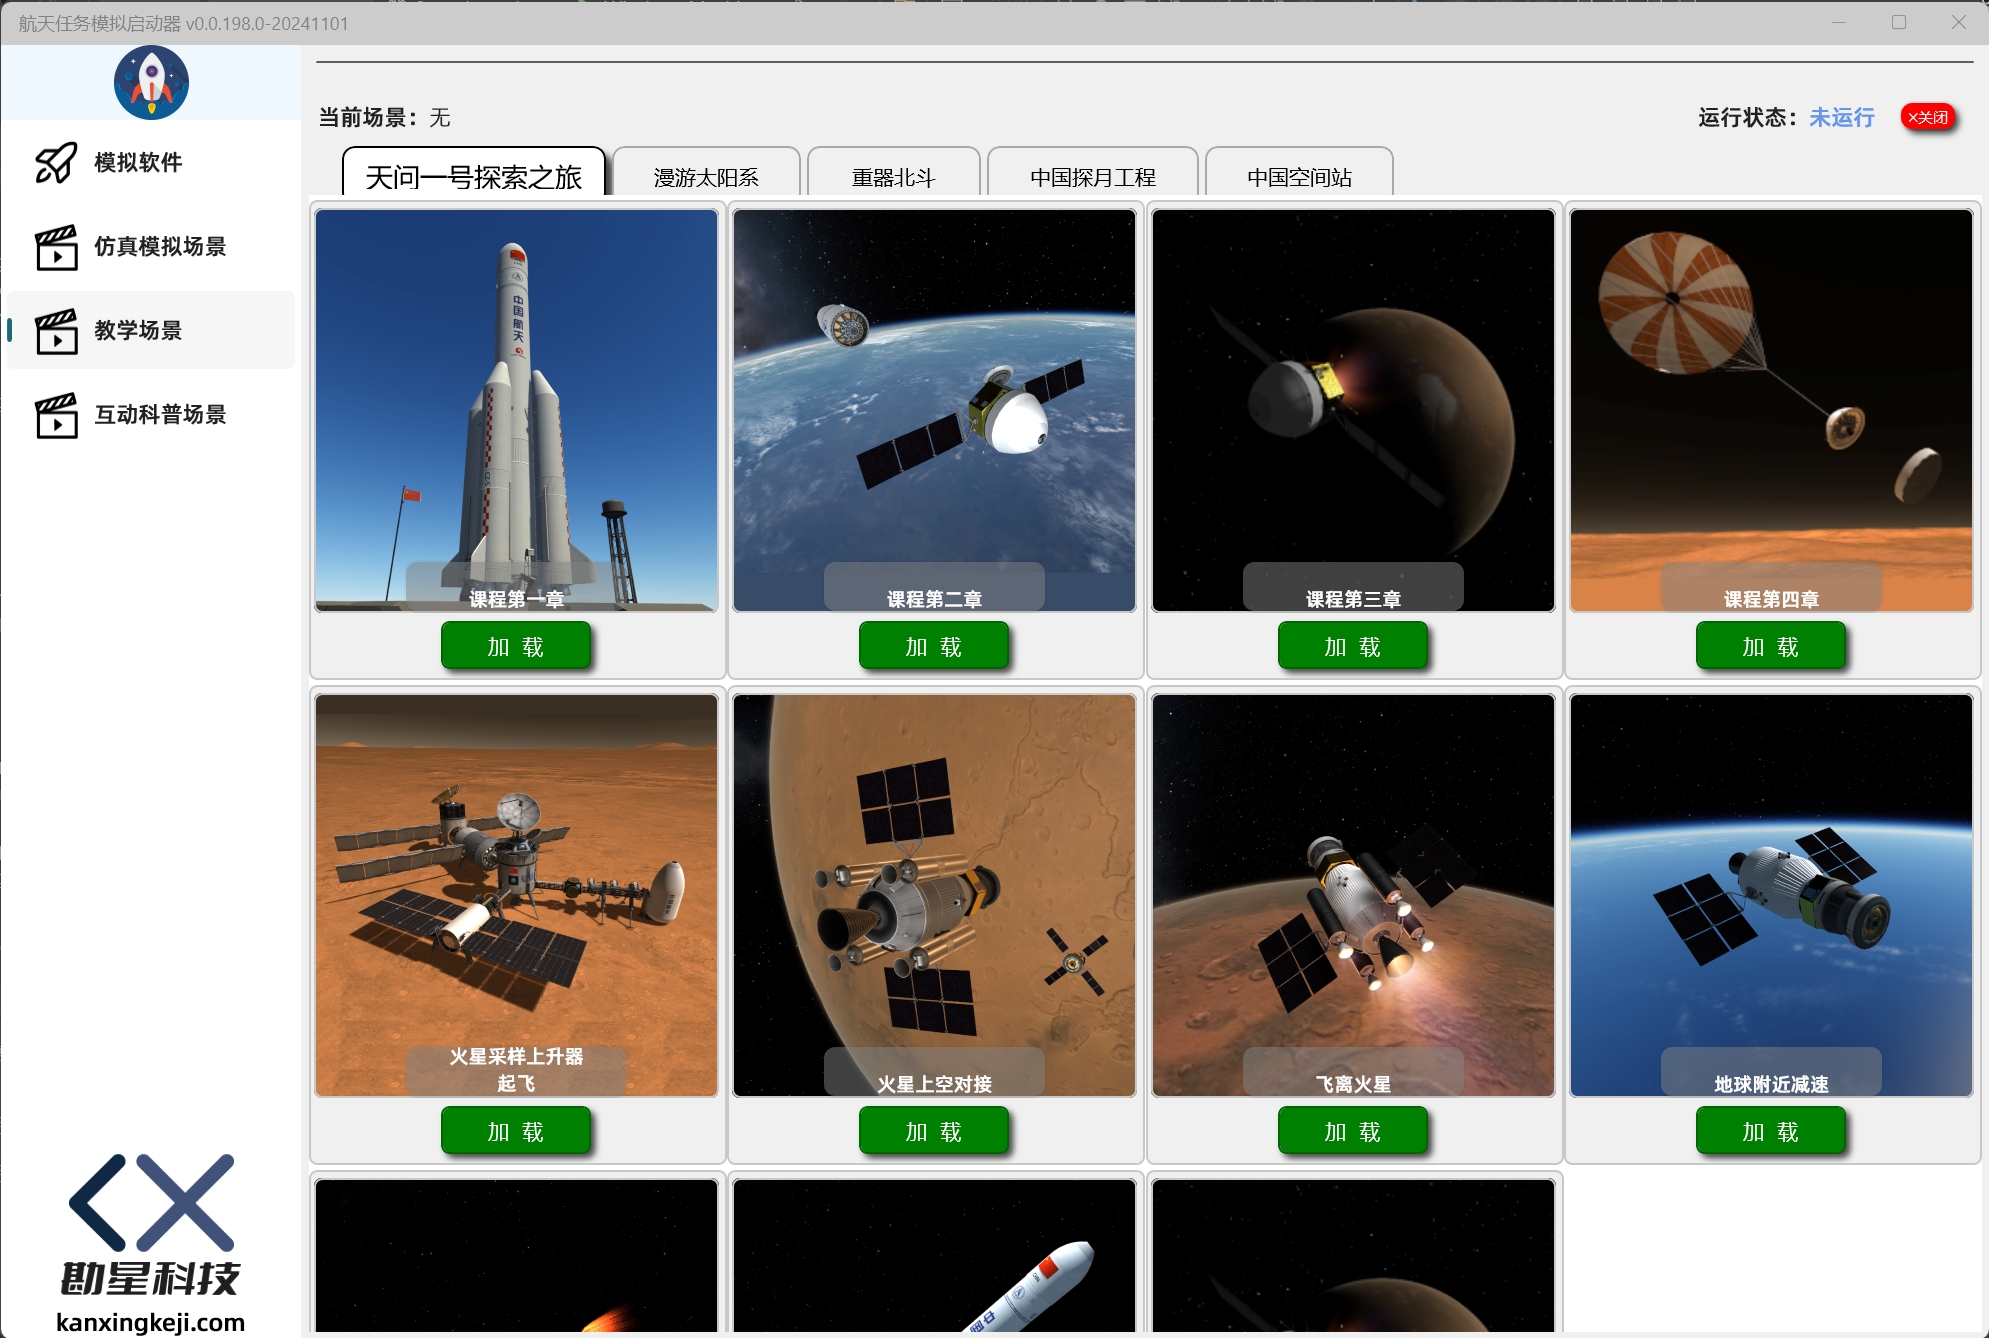The height and width of the screenshot is (1338, 1989).
Task: Load the 地球附近减速 scene
Action: [1771, 1131]
